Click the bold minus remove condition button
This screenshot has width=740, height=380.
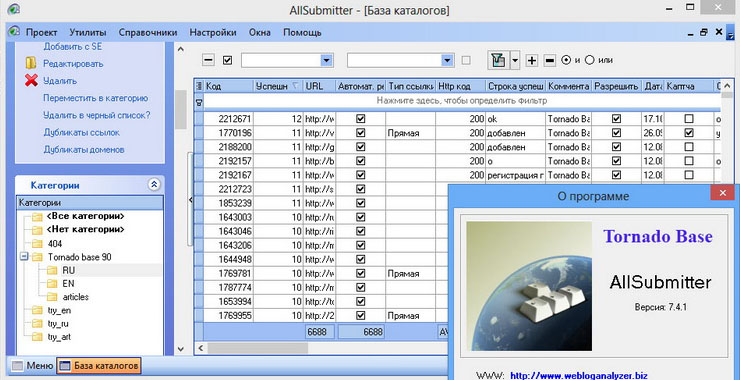pos(550,60)
